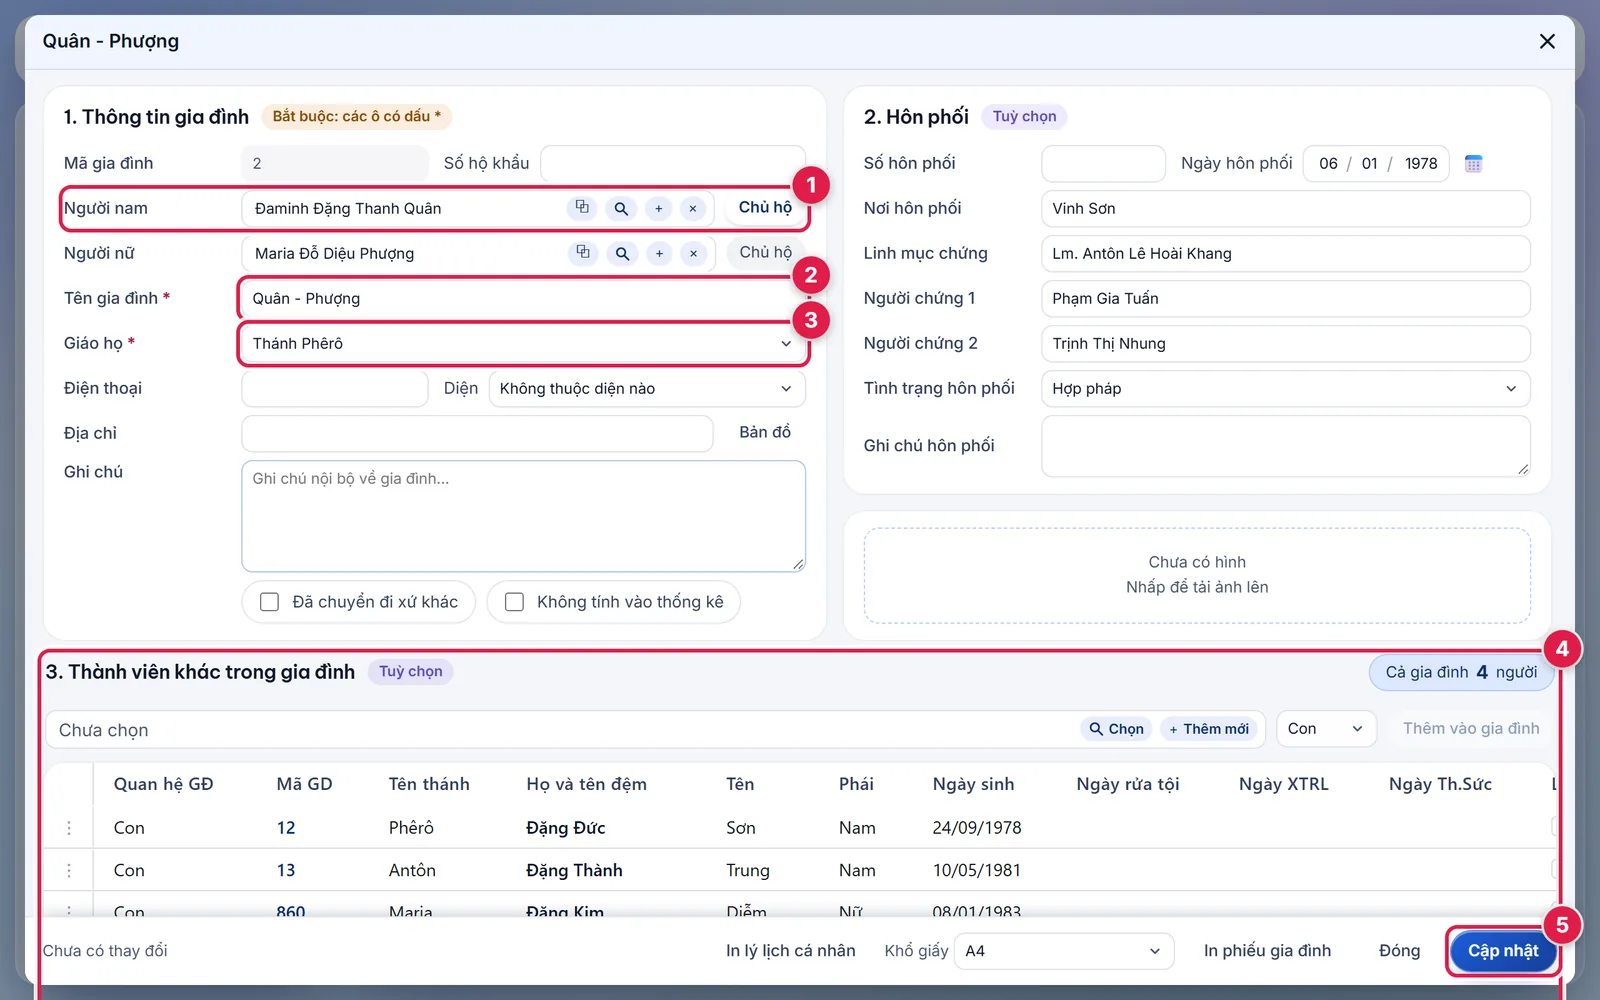Screen dimensions: 1600x1000
Task: Check Không tính vào thống kê
Action: pyautogui.click(x=514, y=602)
